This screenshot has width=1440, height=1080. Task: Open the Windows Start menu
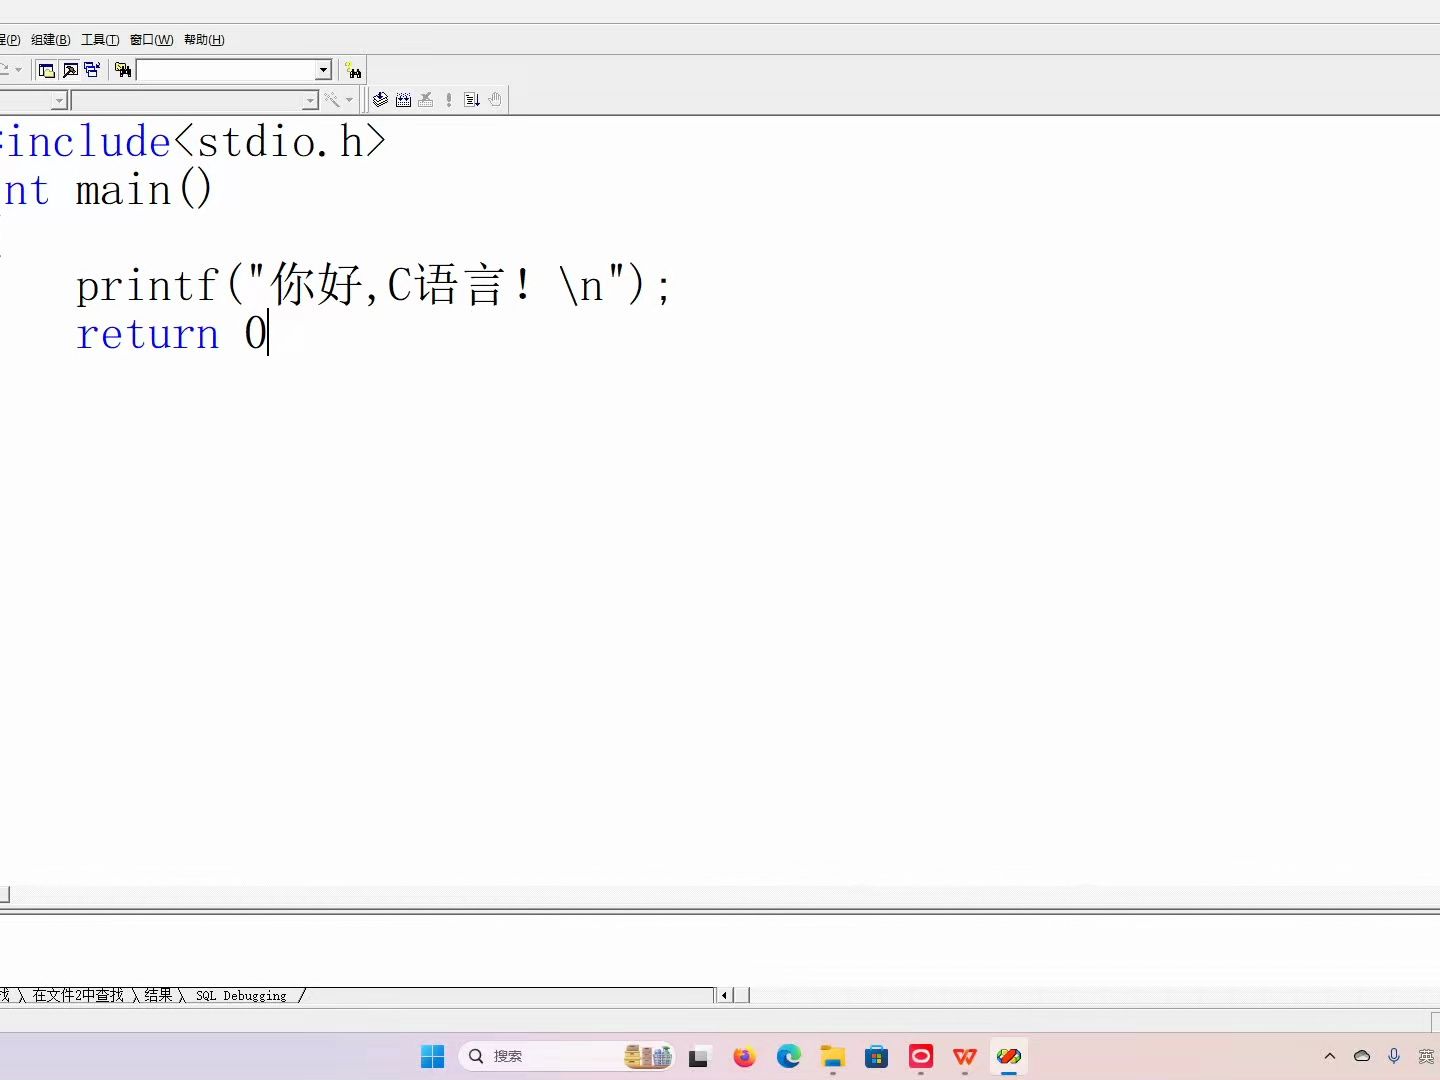432,1056
